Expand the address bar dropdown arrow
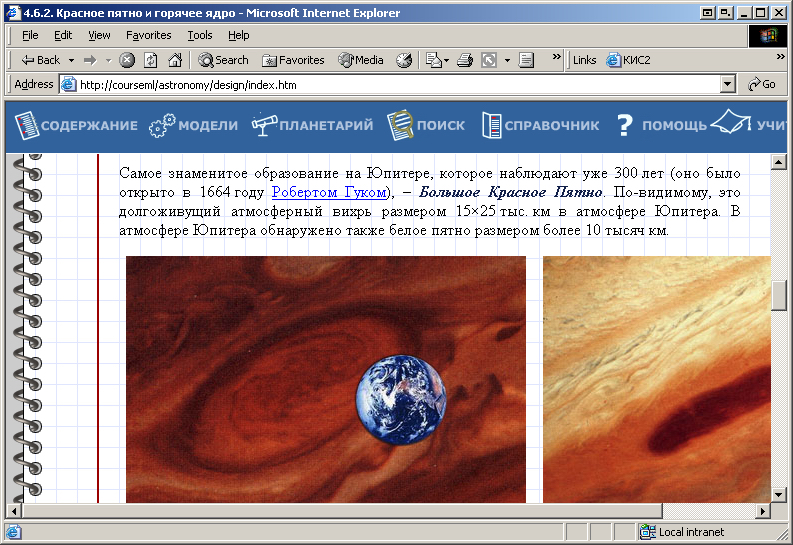The width and height of the screenshot is (793, 545). click(x=727, y=85)
